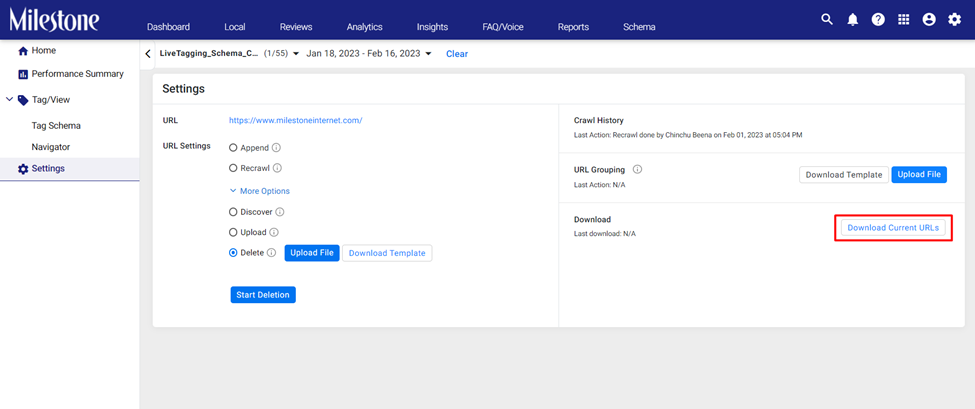Collapse the Tag/View tree chevron
Screen dimensions: 975x409
[x=9, y=99]
